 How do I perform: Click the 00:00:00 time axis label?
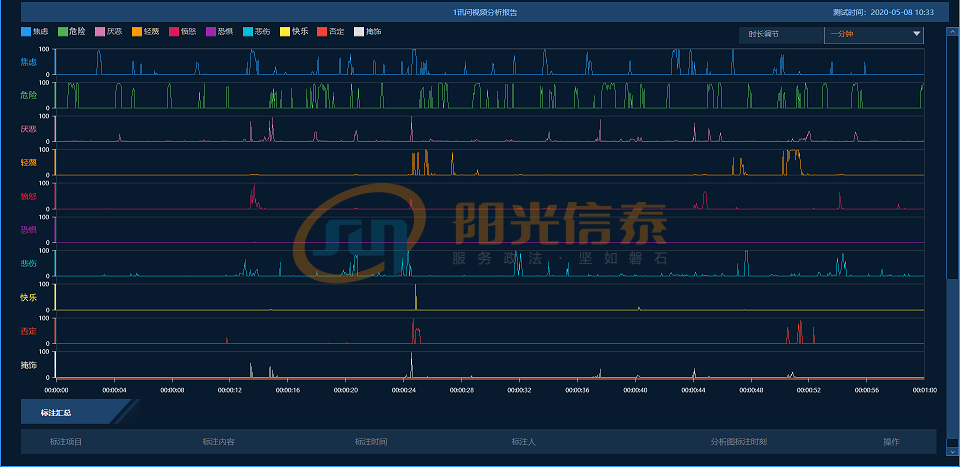pyautogui.click(x=56, y=389)
